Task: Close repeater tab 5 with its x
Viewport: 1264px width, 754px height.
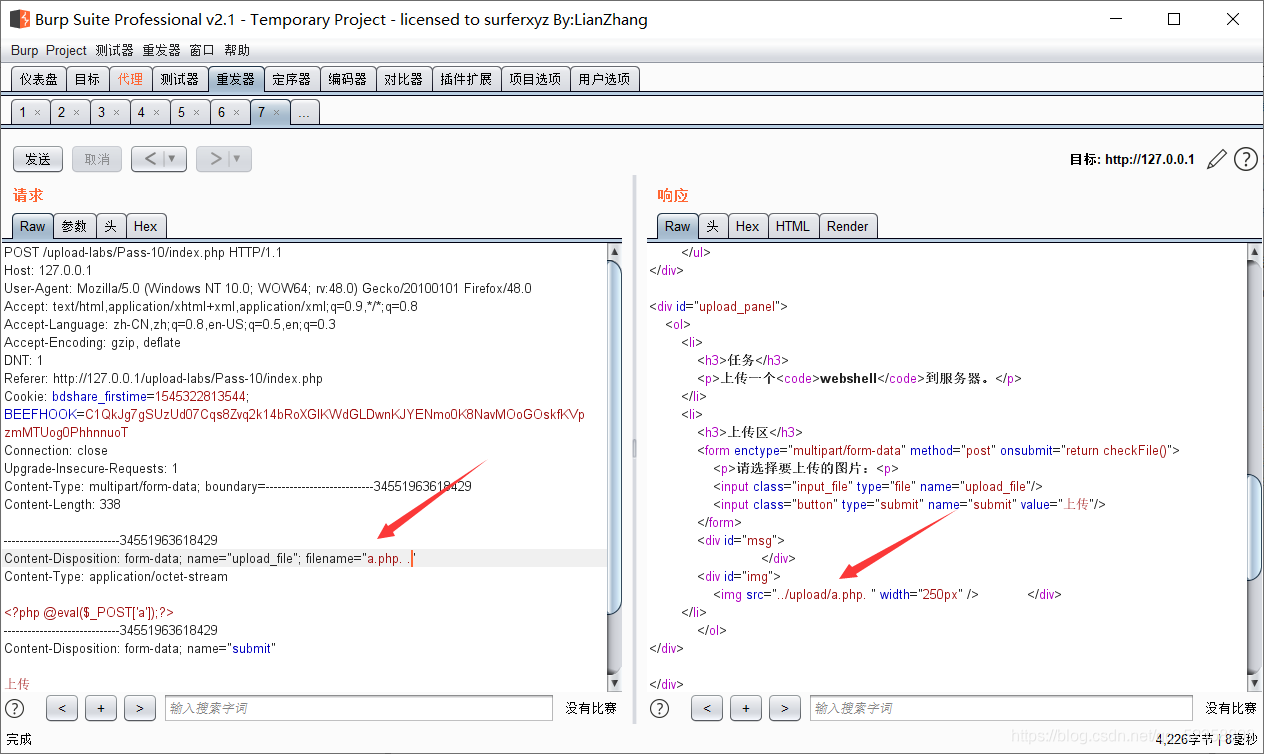Action: [197, 113]
